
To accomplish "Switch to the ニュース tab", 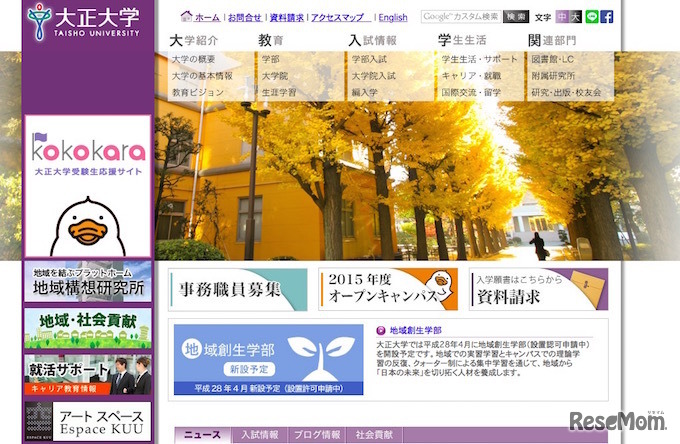I will (x=203, y=435).
